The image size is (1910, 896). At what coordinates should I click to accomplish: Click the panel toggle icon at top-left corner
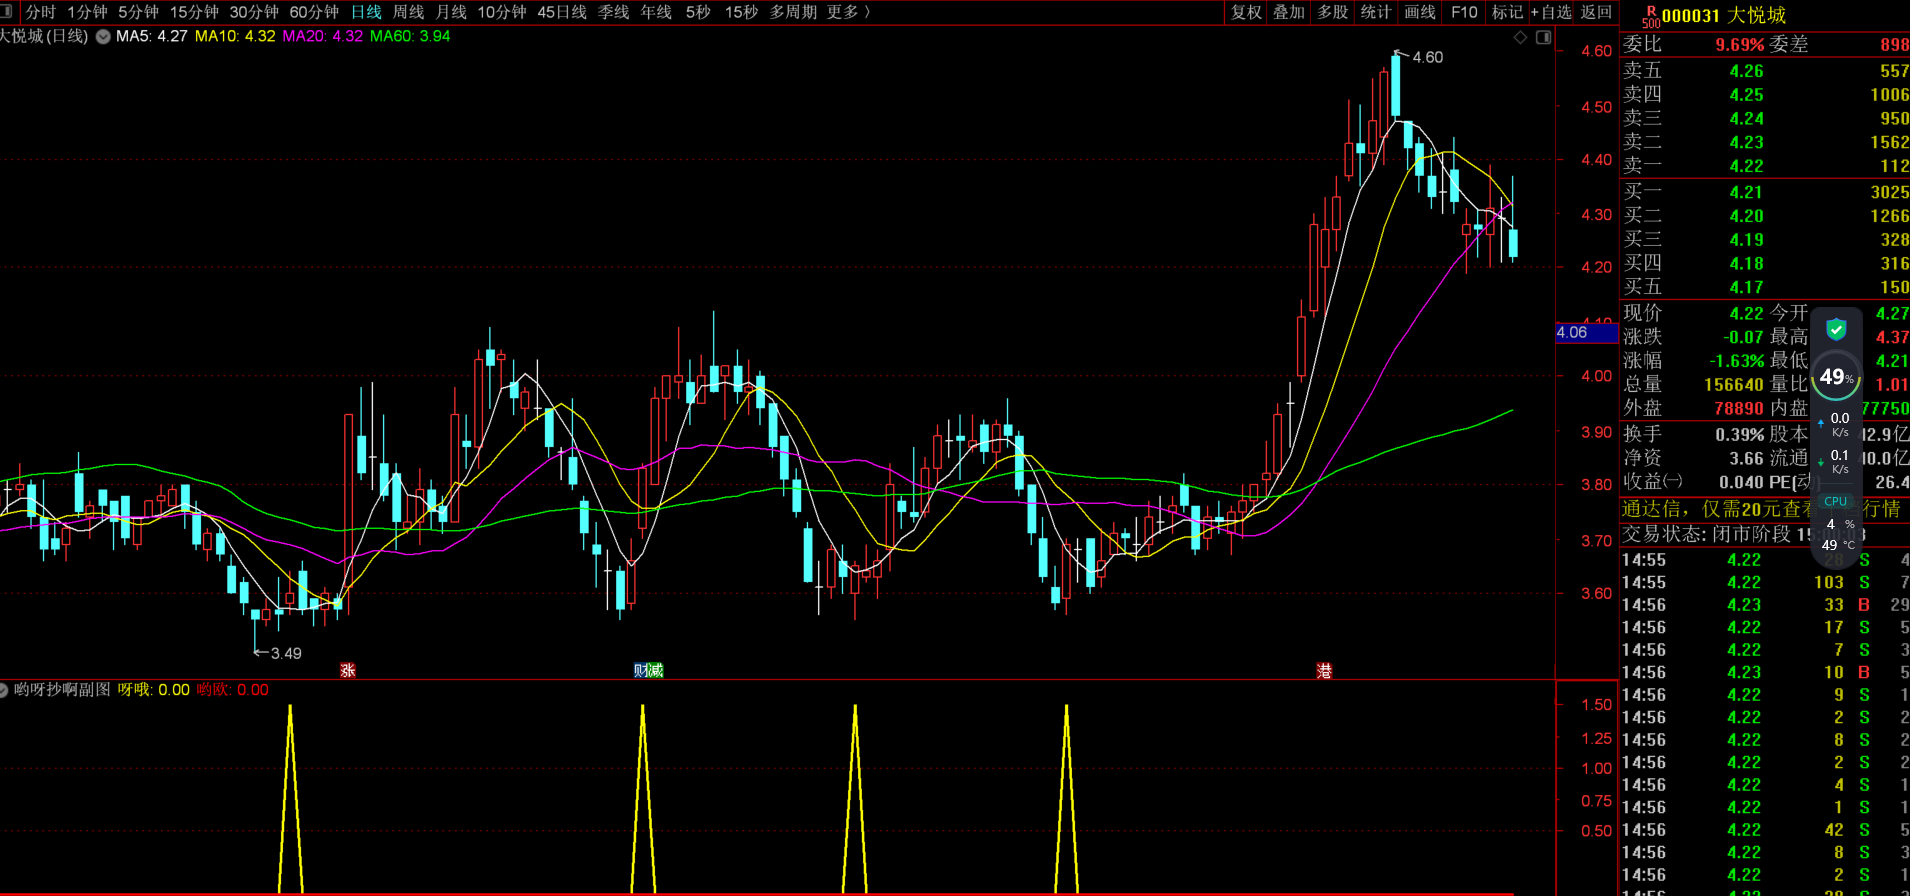tap(8, 12)
